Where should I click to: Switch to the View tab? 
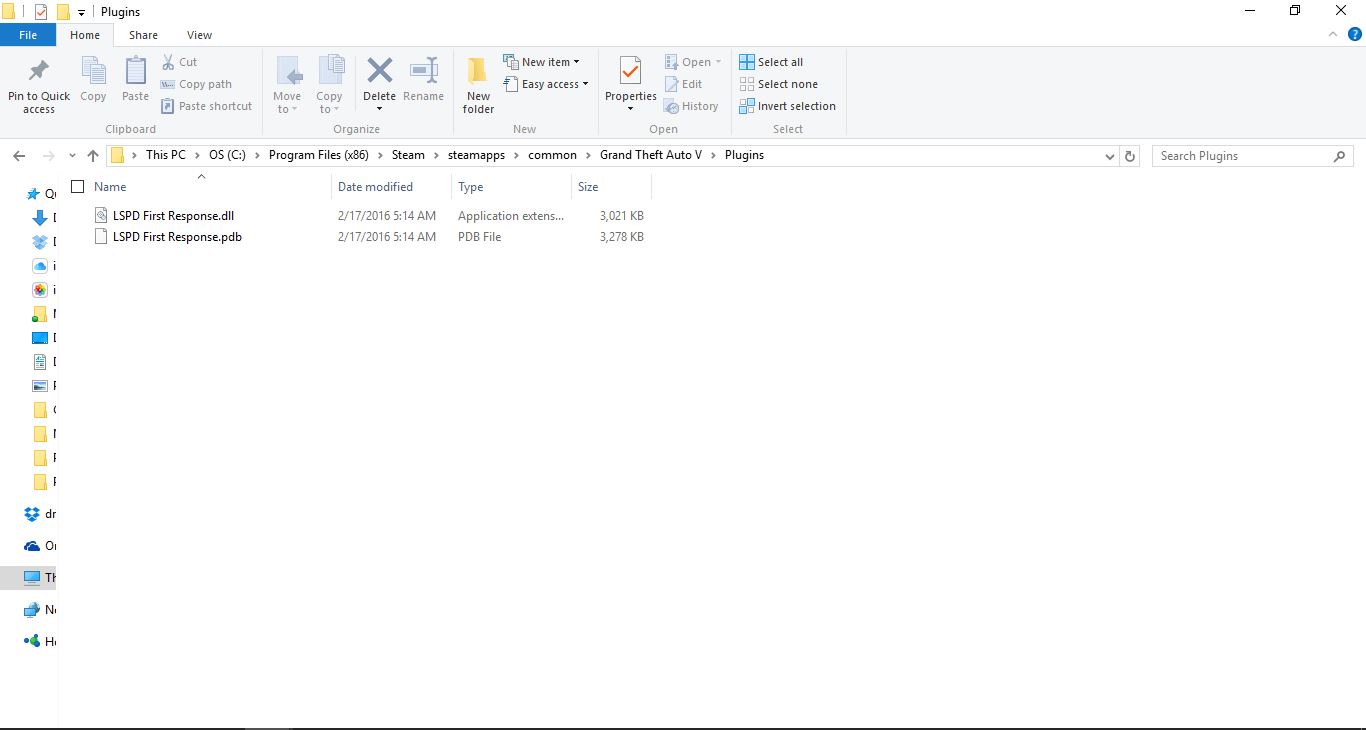(x=200, y=35)
